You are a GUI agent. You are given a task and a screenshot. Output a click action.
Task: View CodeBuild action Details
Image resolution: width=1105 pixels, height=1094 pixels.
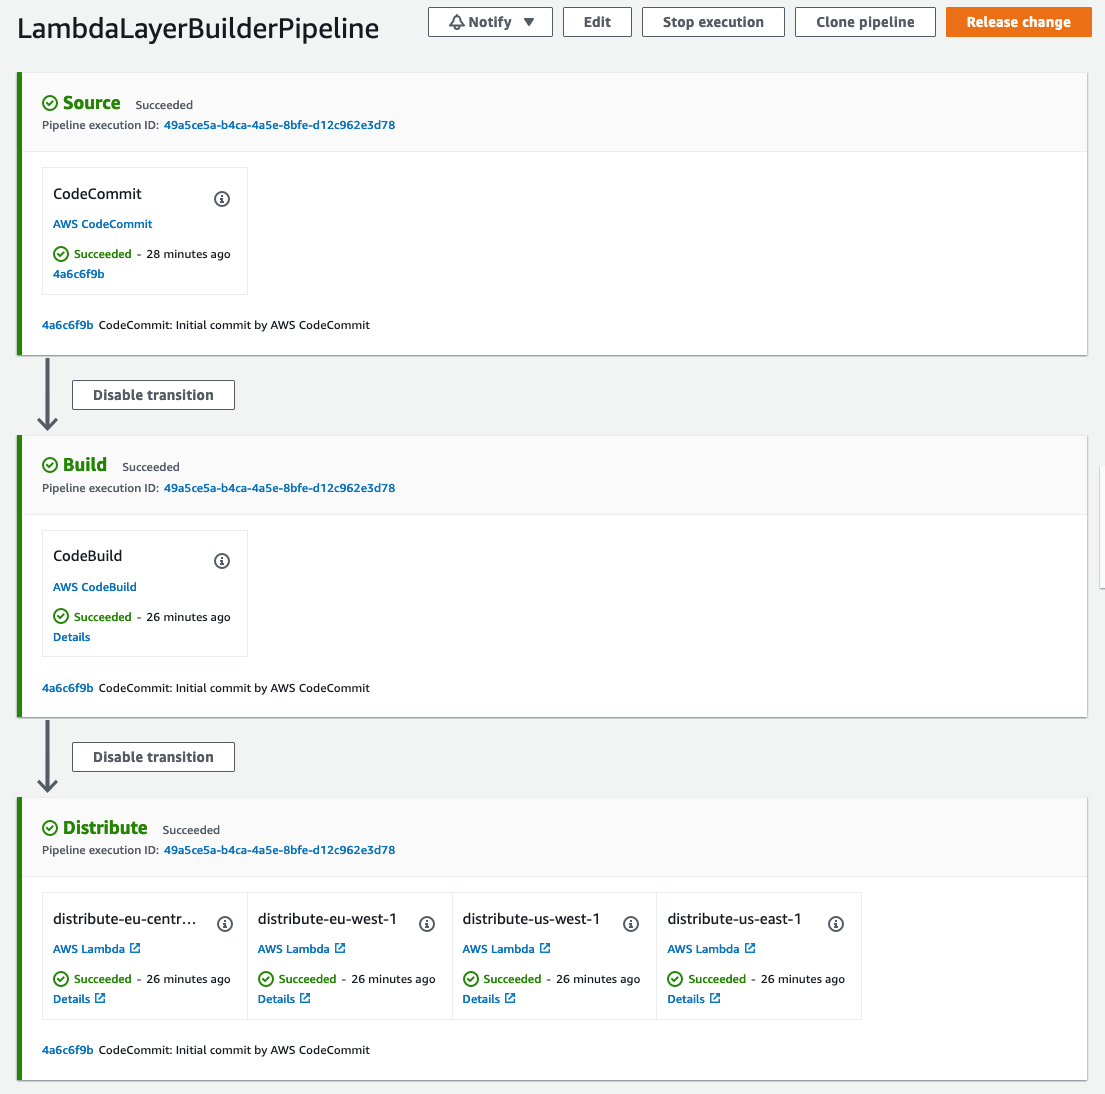(71, 637)
